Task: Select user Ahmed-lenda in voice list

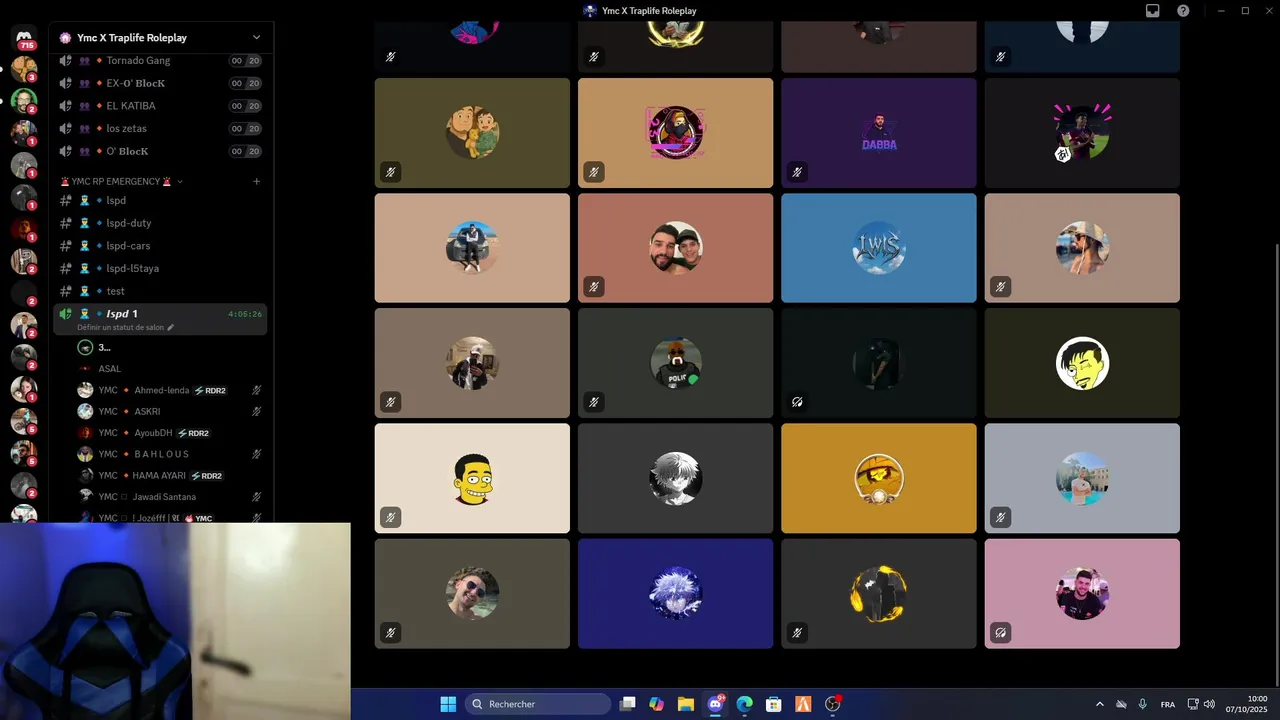Action: tap(170, 390)
